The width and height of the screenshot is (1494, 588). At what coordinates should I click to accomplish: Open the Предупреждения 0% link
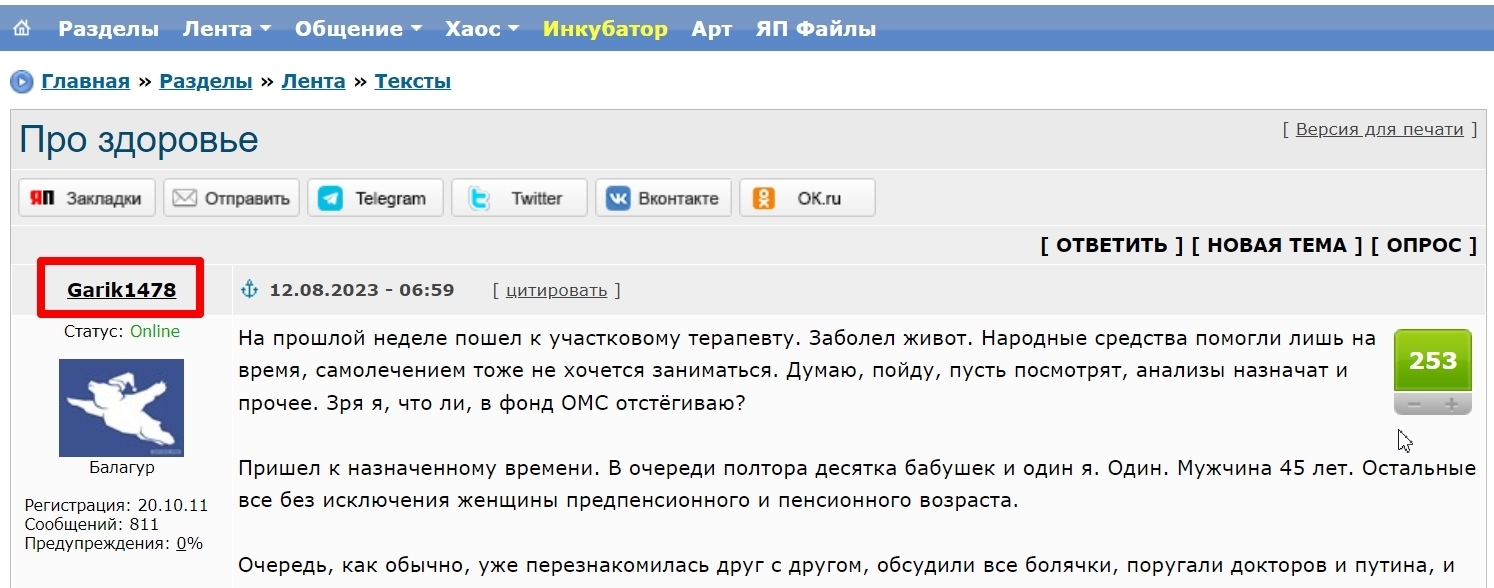(189, 544)
